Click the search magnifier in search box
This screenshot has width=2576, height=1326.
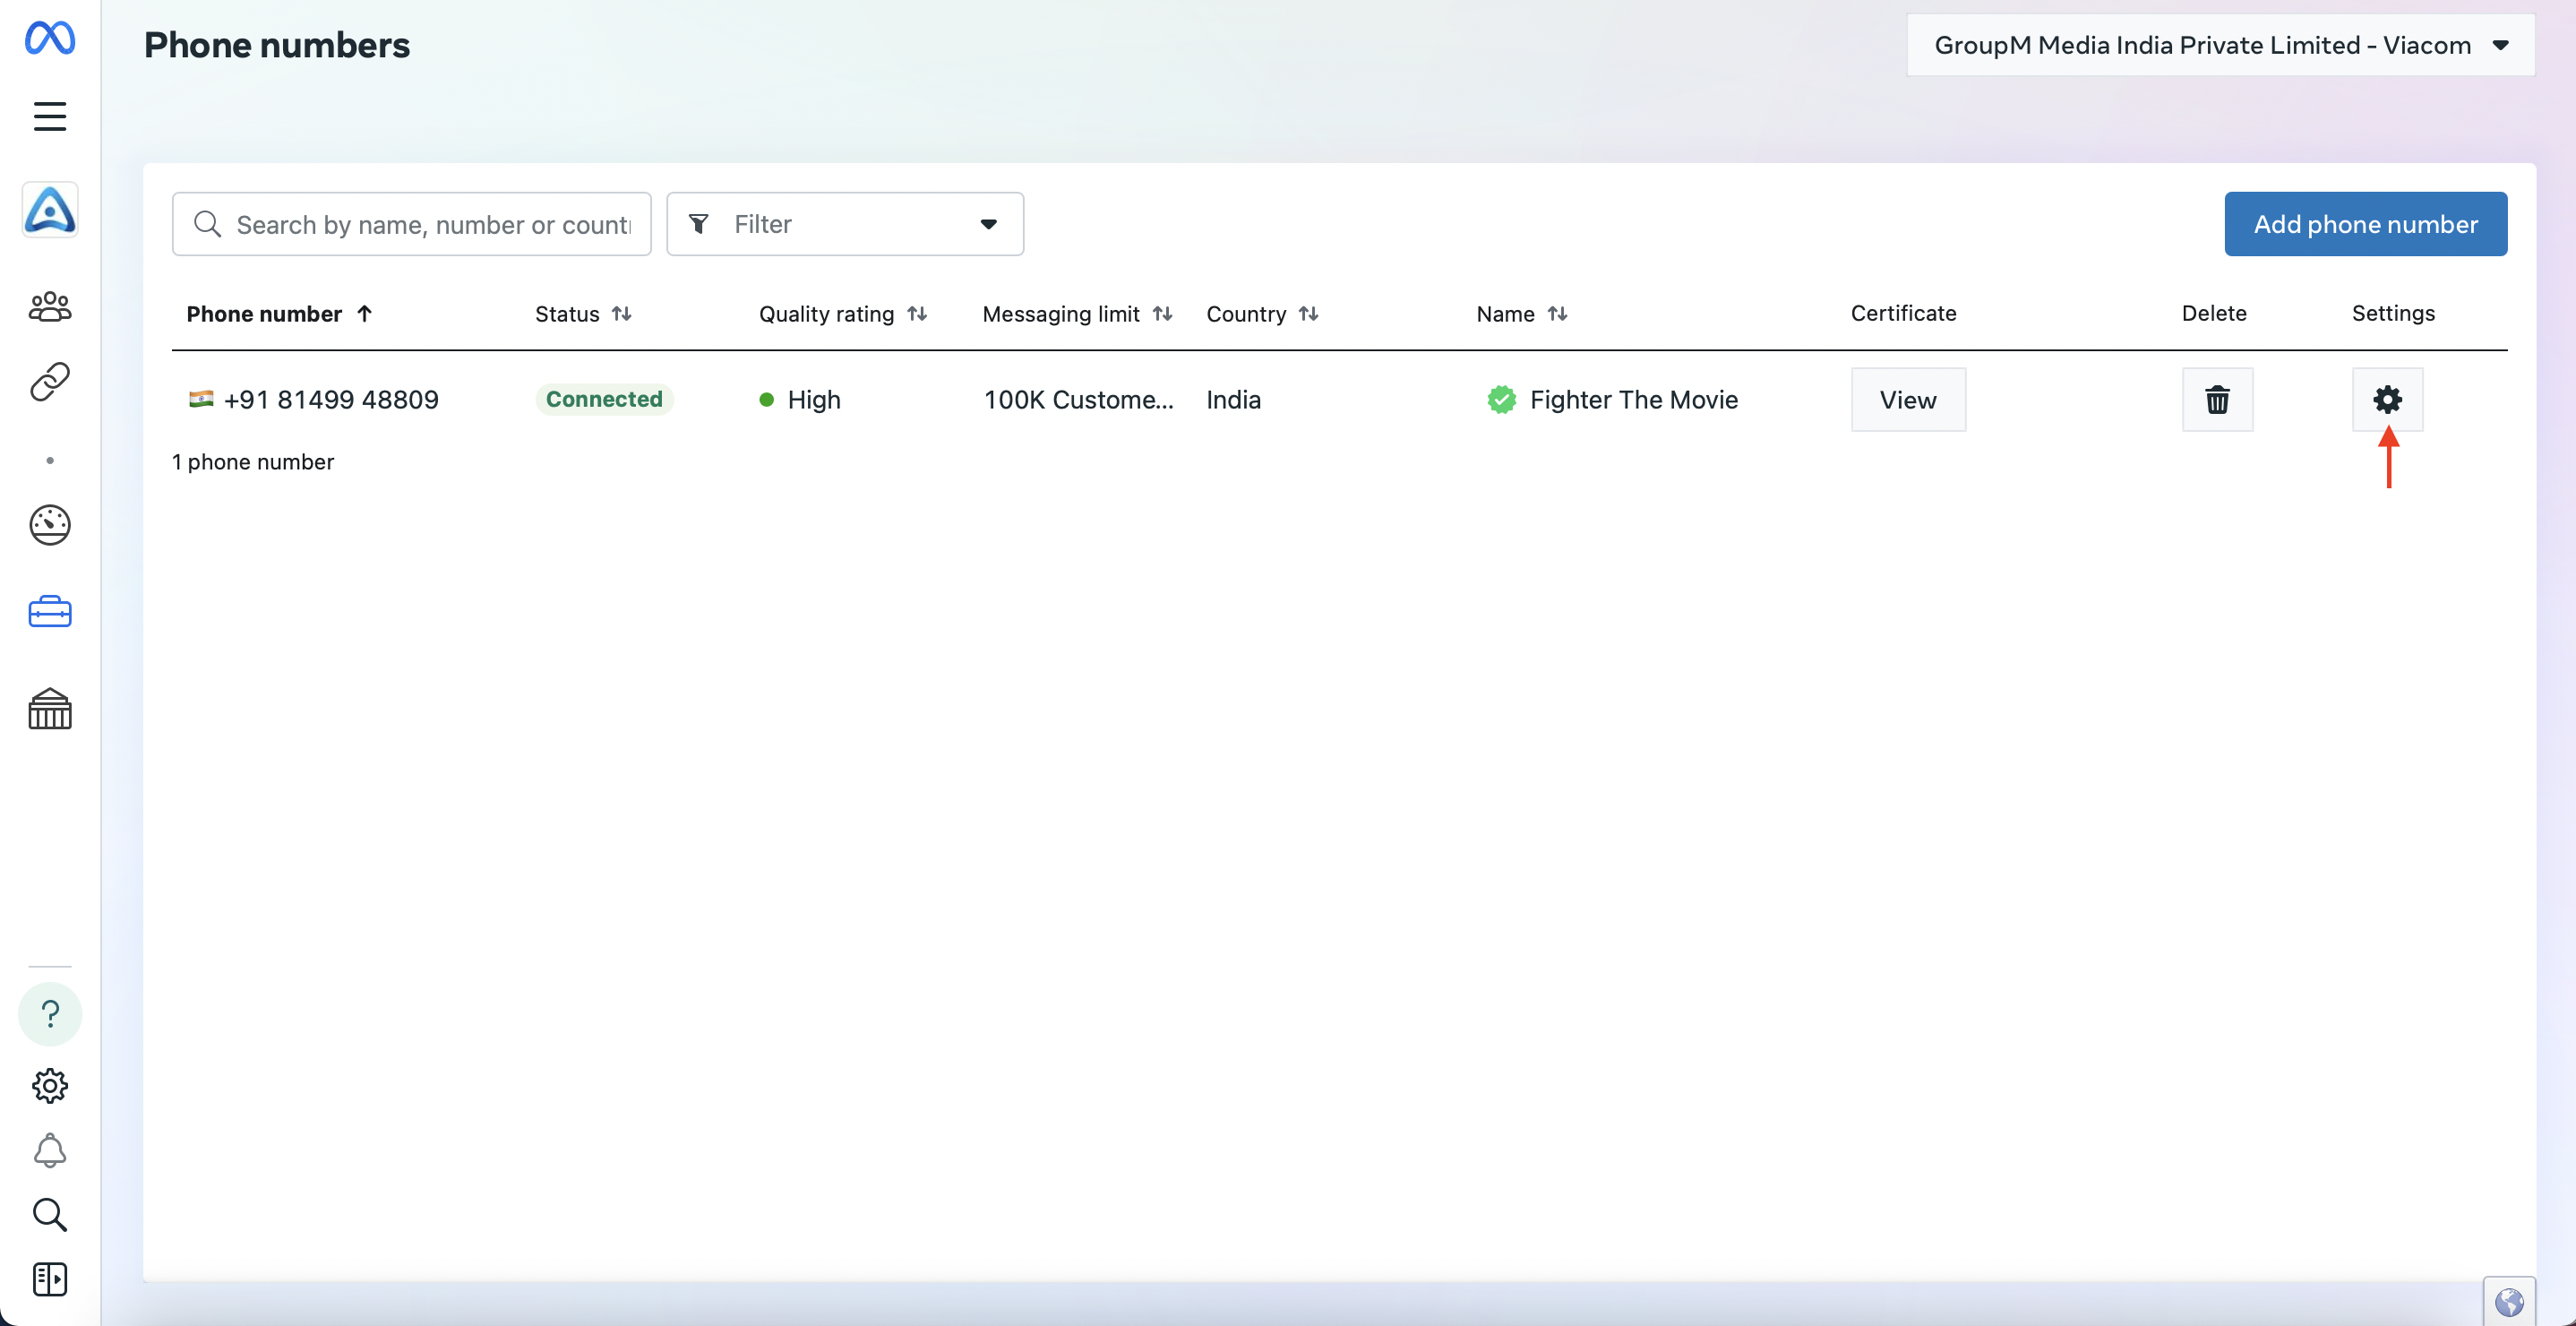click(x=207, y=224)
